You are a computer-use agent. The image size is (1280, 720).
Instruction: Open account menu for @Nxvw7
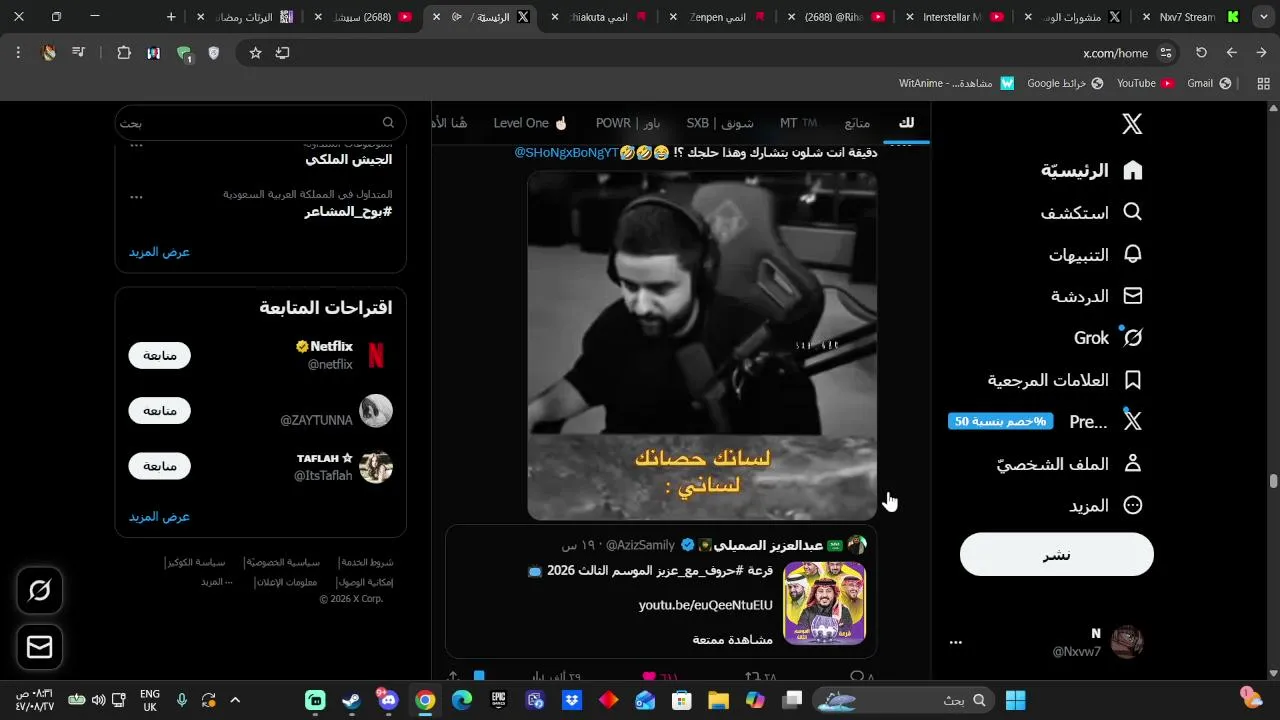click(1049, 642)
